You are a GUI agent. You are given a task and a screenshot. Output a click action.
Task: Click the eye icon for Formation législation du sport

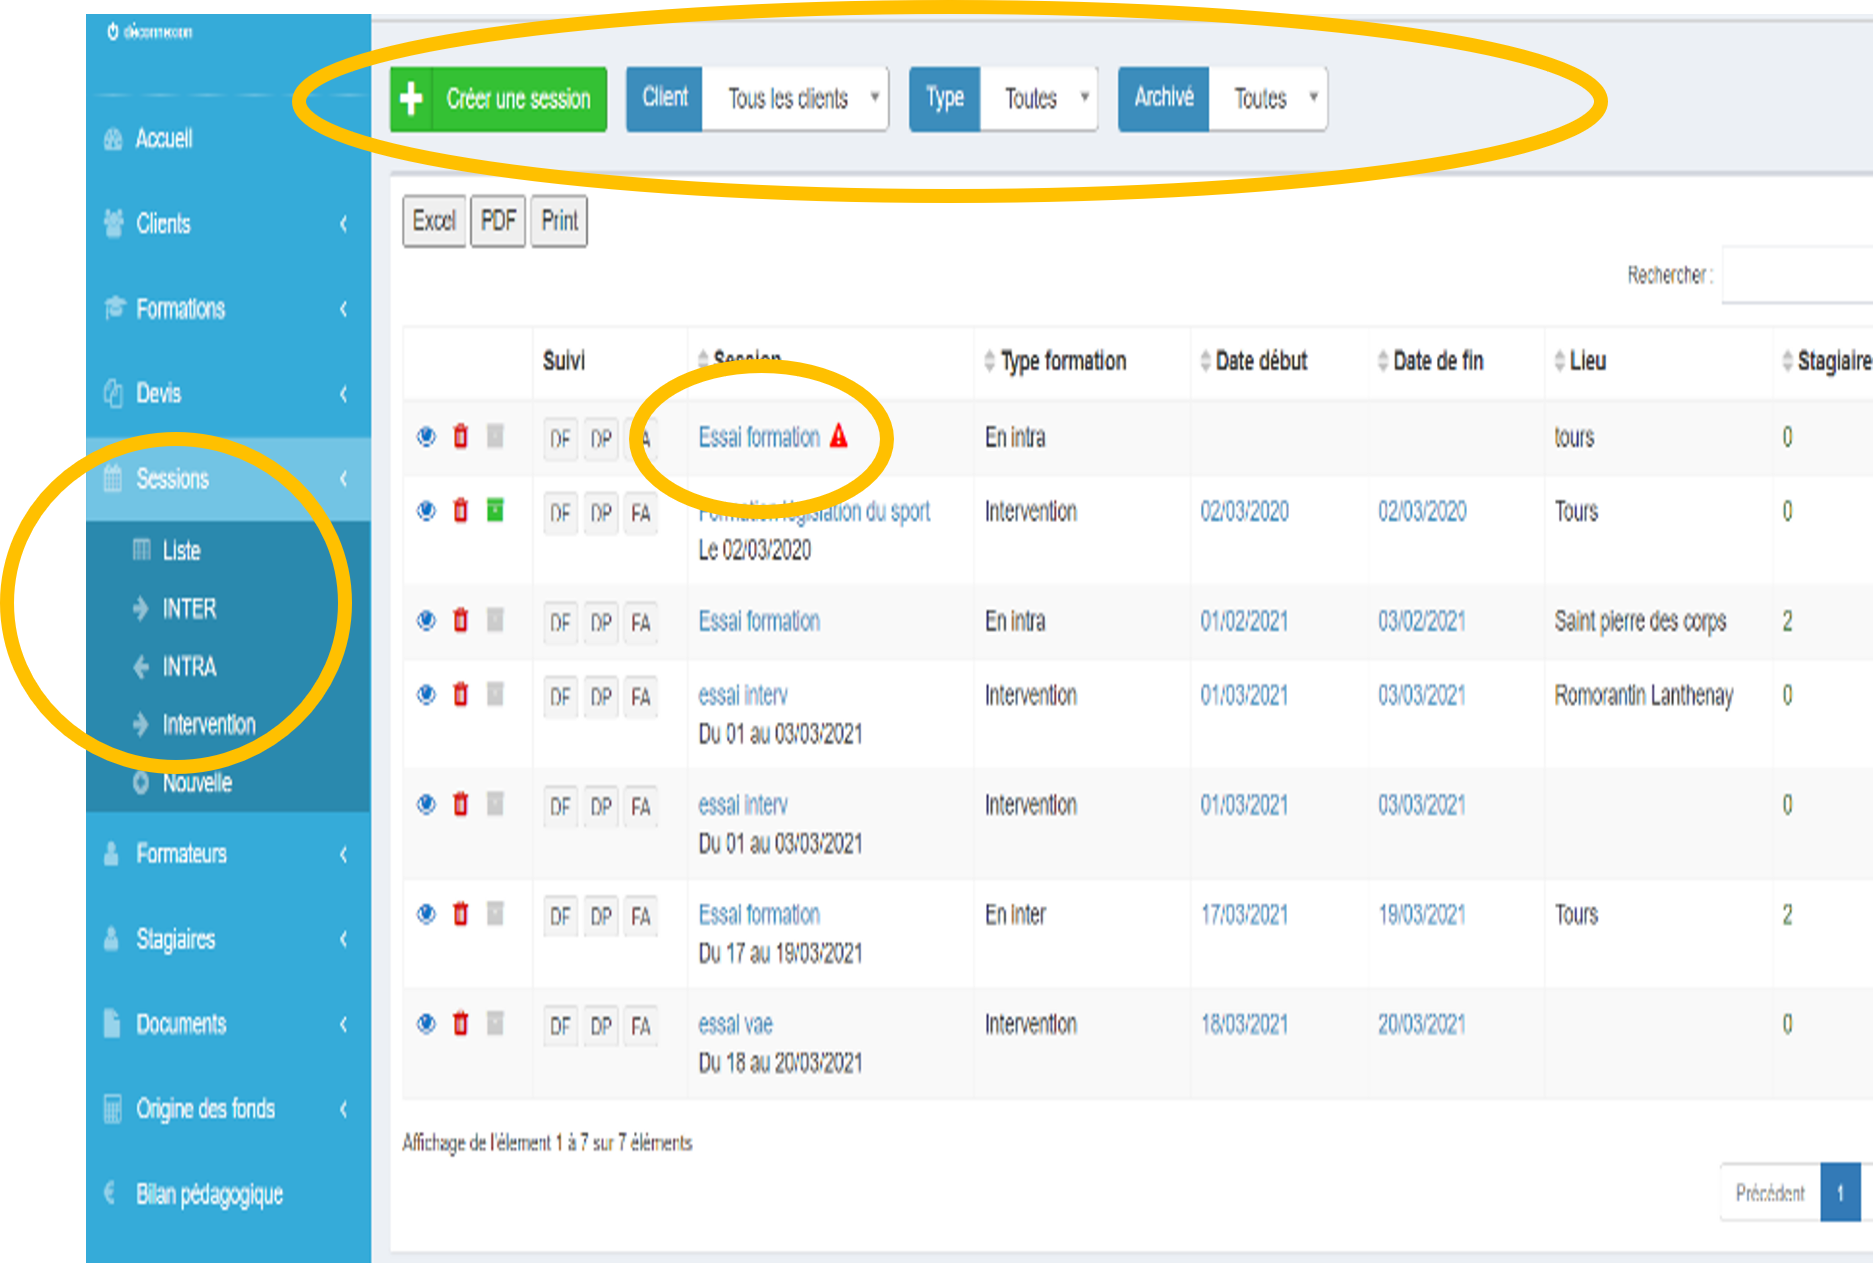(x=426, y=511)
